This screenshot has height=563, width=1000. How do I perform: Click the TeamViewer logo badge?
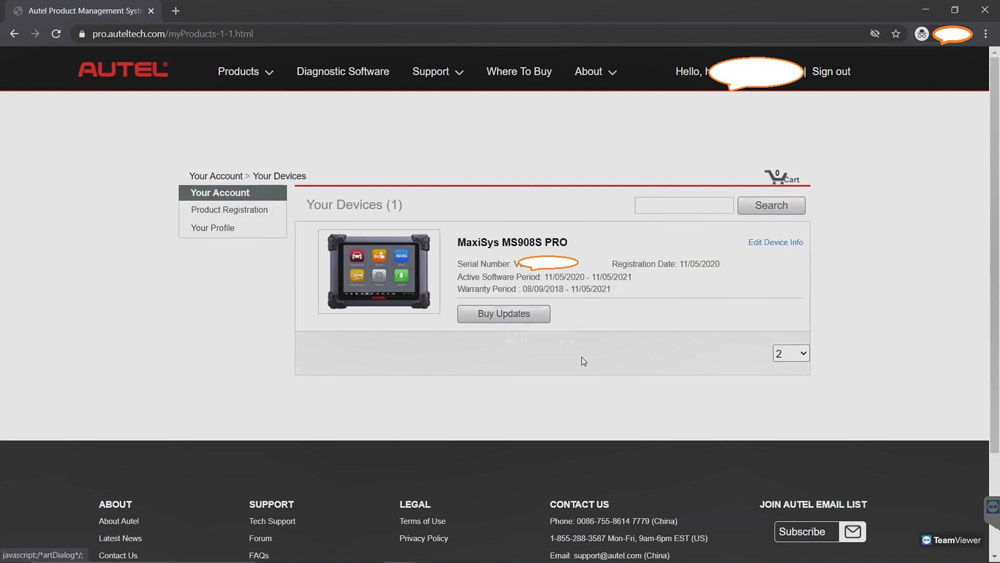[x=951, y=540]
